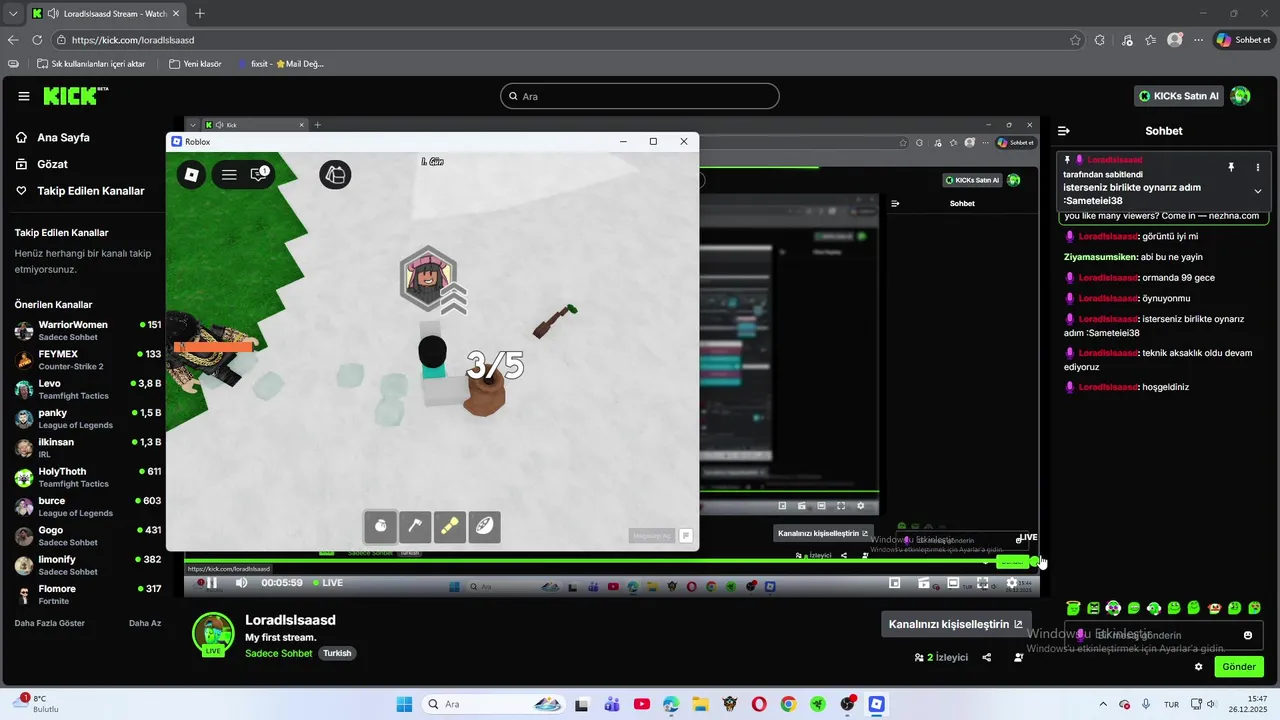This screenshot has width=1280, height=720.
Task: Click the user icon right of share
Action: pyautogui.click(x=1018, y=657)
